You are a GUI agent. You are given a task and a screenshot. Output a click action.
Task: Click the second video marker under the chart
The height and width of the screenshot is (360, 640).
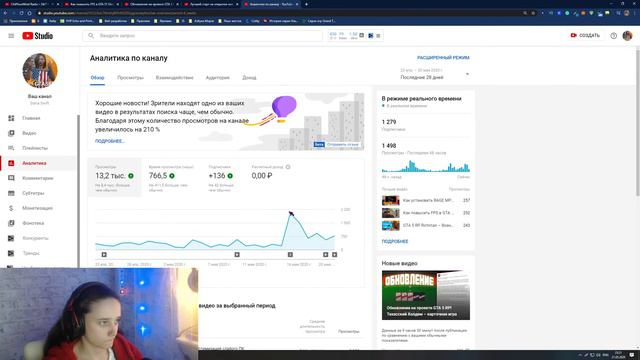[237, 255]
